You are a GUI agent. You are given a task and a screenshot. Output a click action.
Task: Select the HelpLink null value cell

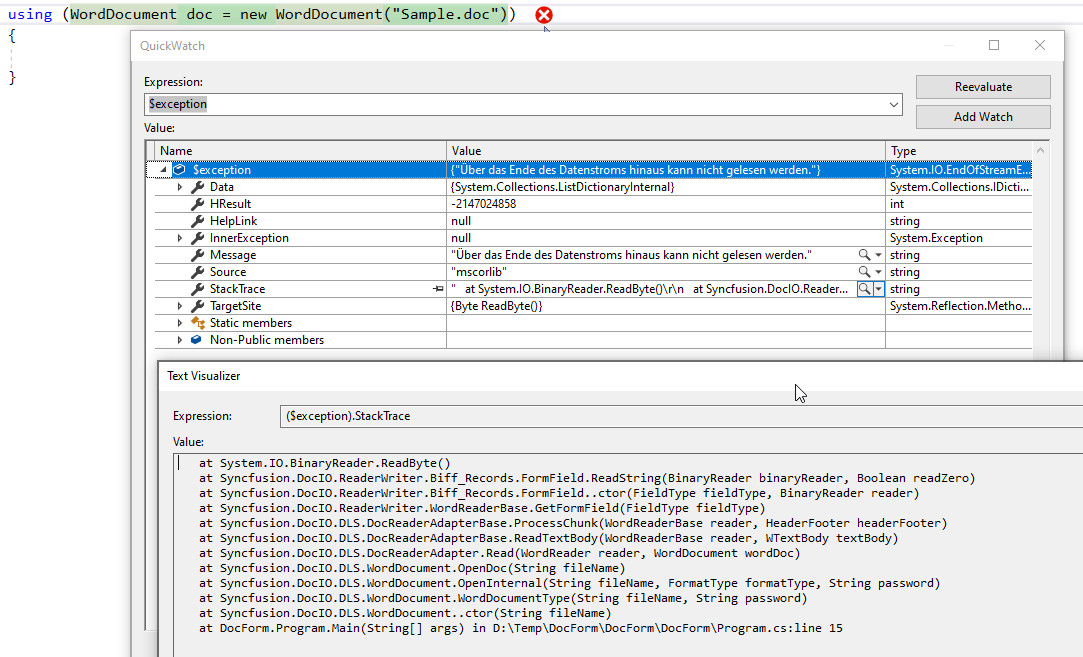(x=666, y=221)
